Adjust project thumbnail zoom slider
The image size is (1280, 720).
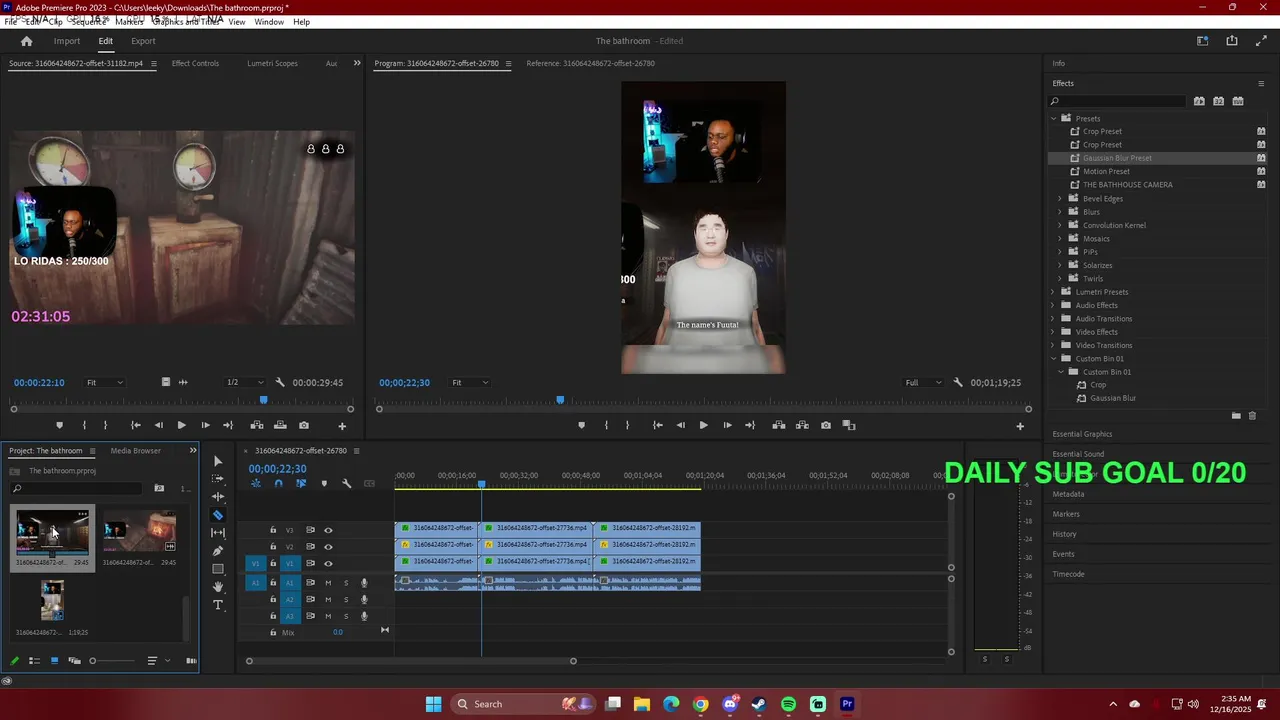(93, 661)
